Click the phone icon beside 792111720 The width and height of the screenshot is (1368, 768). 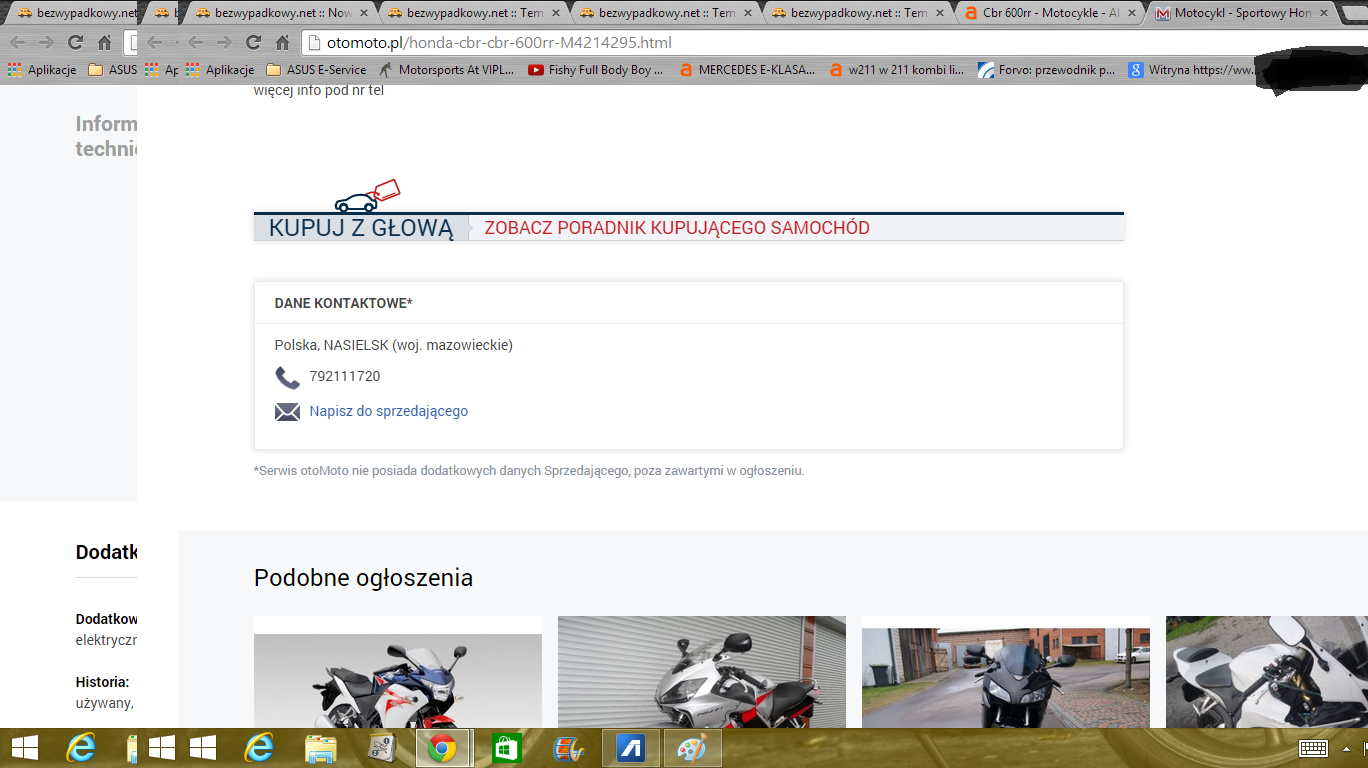pyautogui.click(x=287, y=378)
